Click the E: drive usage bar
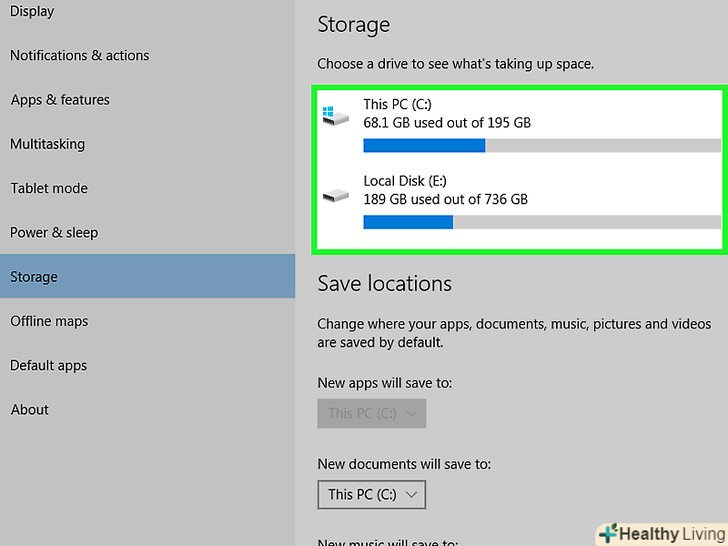 (x=541, y=222)
